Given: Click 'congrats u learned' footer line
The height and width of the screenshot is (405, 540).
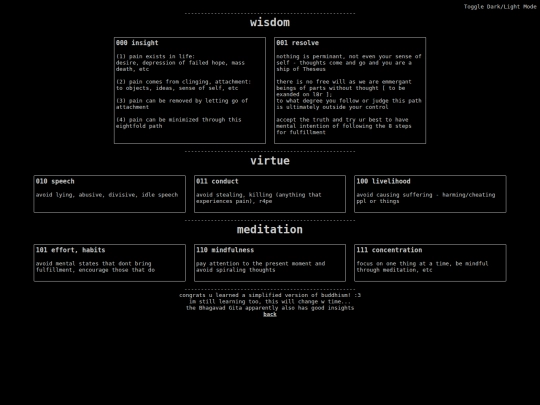Looking at the screenshot, I should (x=270, y=295).
